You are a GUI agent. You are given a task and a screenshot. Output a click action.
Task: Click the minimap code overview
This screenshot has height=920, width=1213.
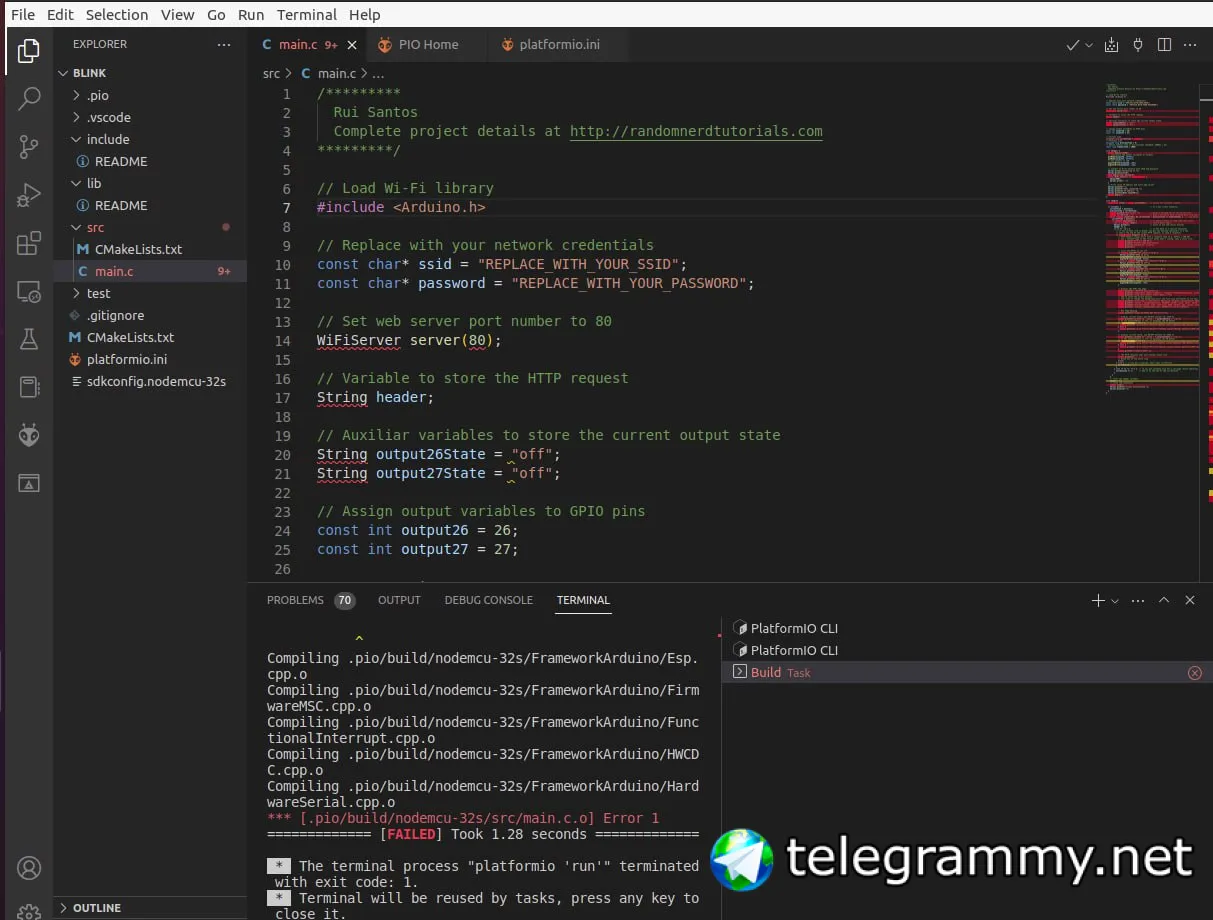tap(1150, 240)
